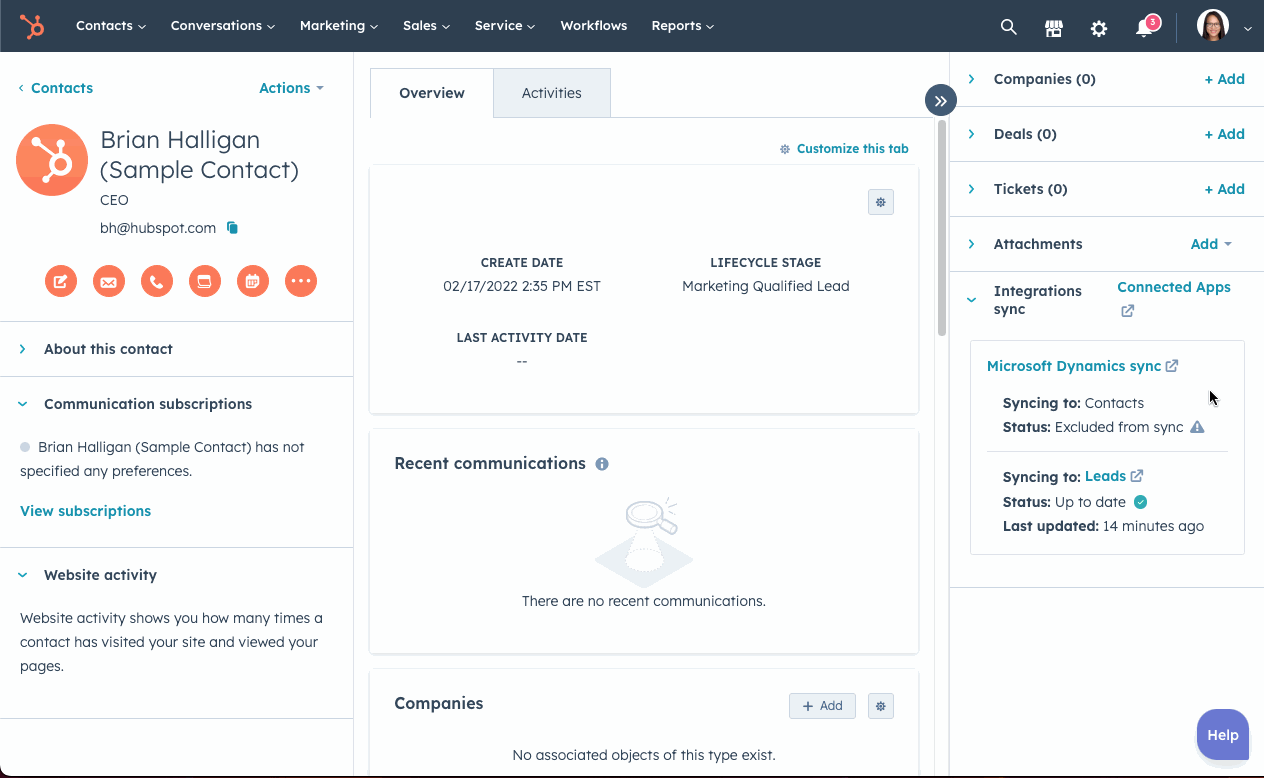1264x778 pixels.
Task: Go to Workflows
Action: pyautogui.click(x=594, y=26)
